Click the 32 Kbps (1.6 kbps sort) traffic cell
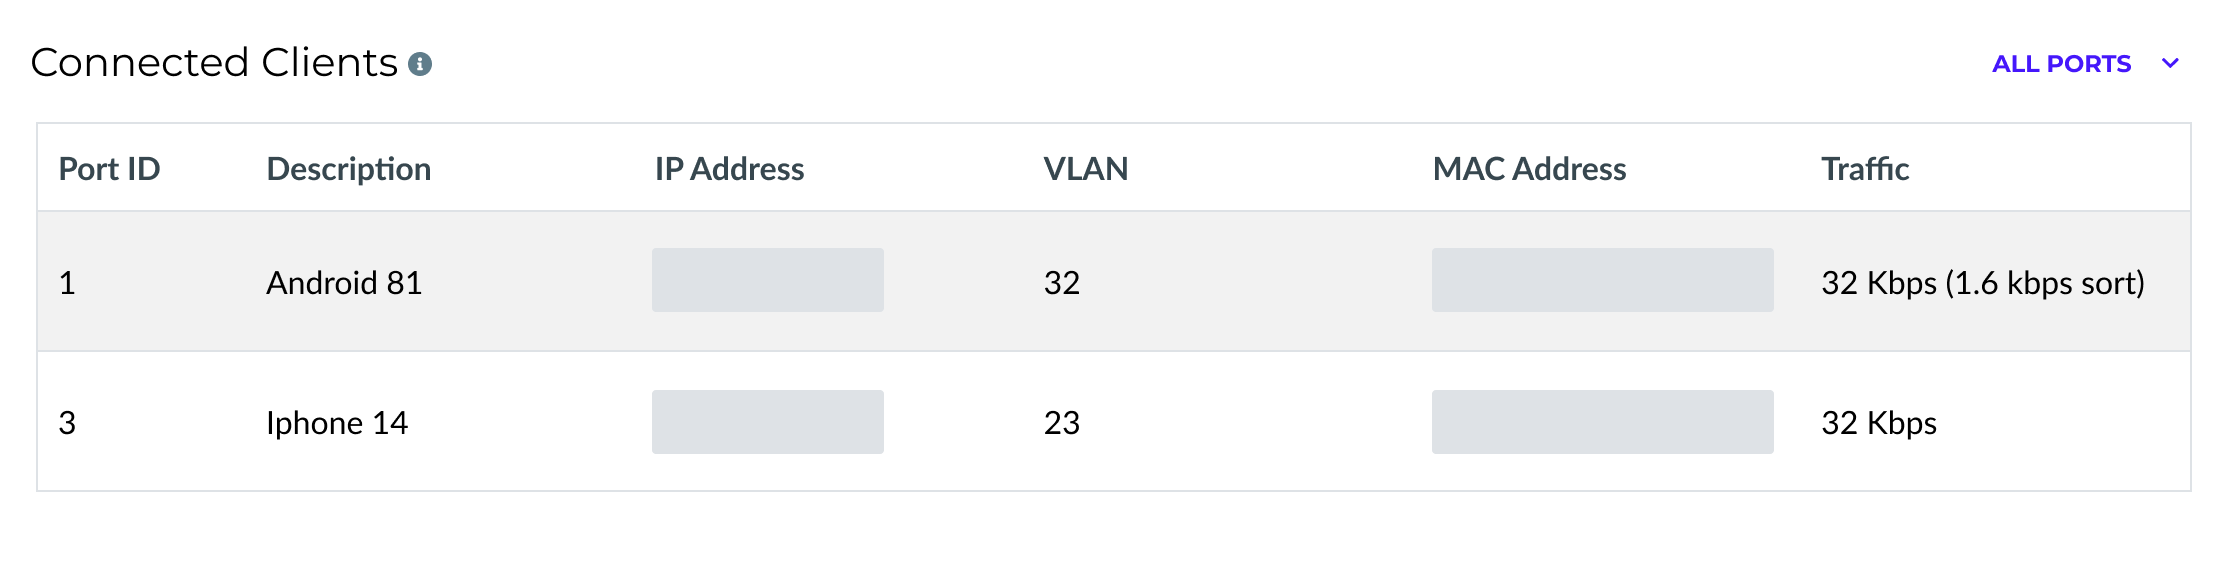2228x574 pixels. coord(1983,283)
